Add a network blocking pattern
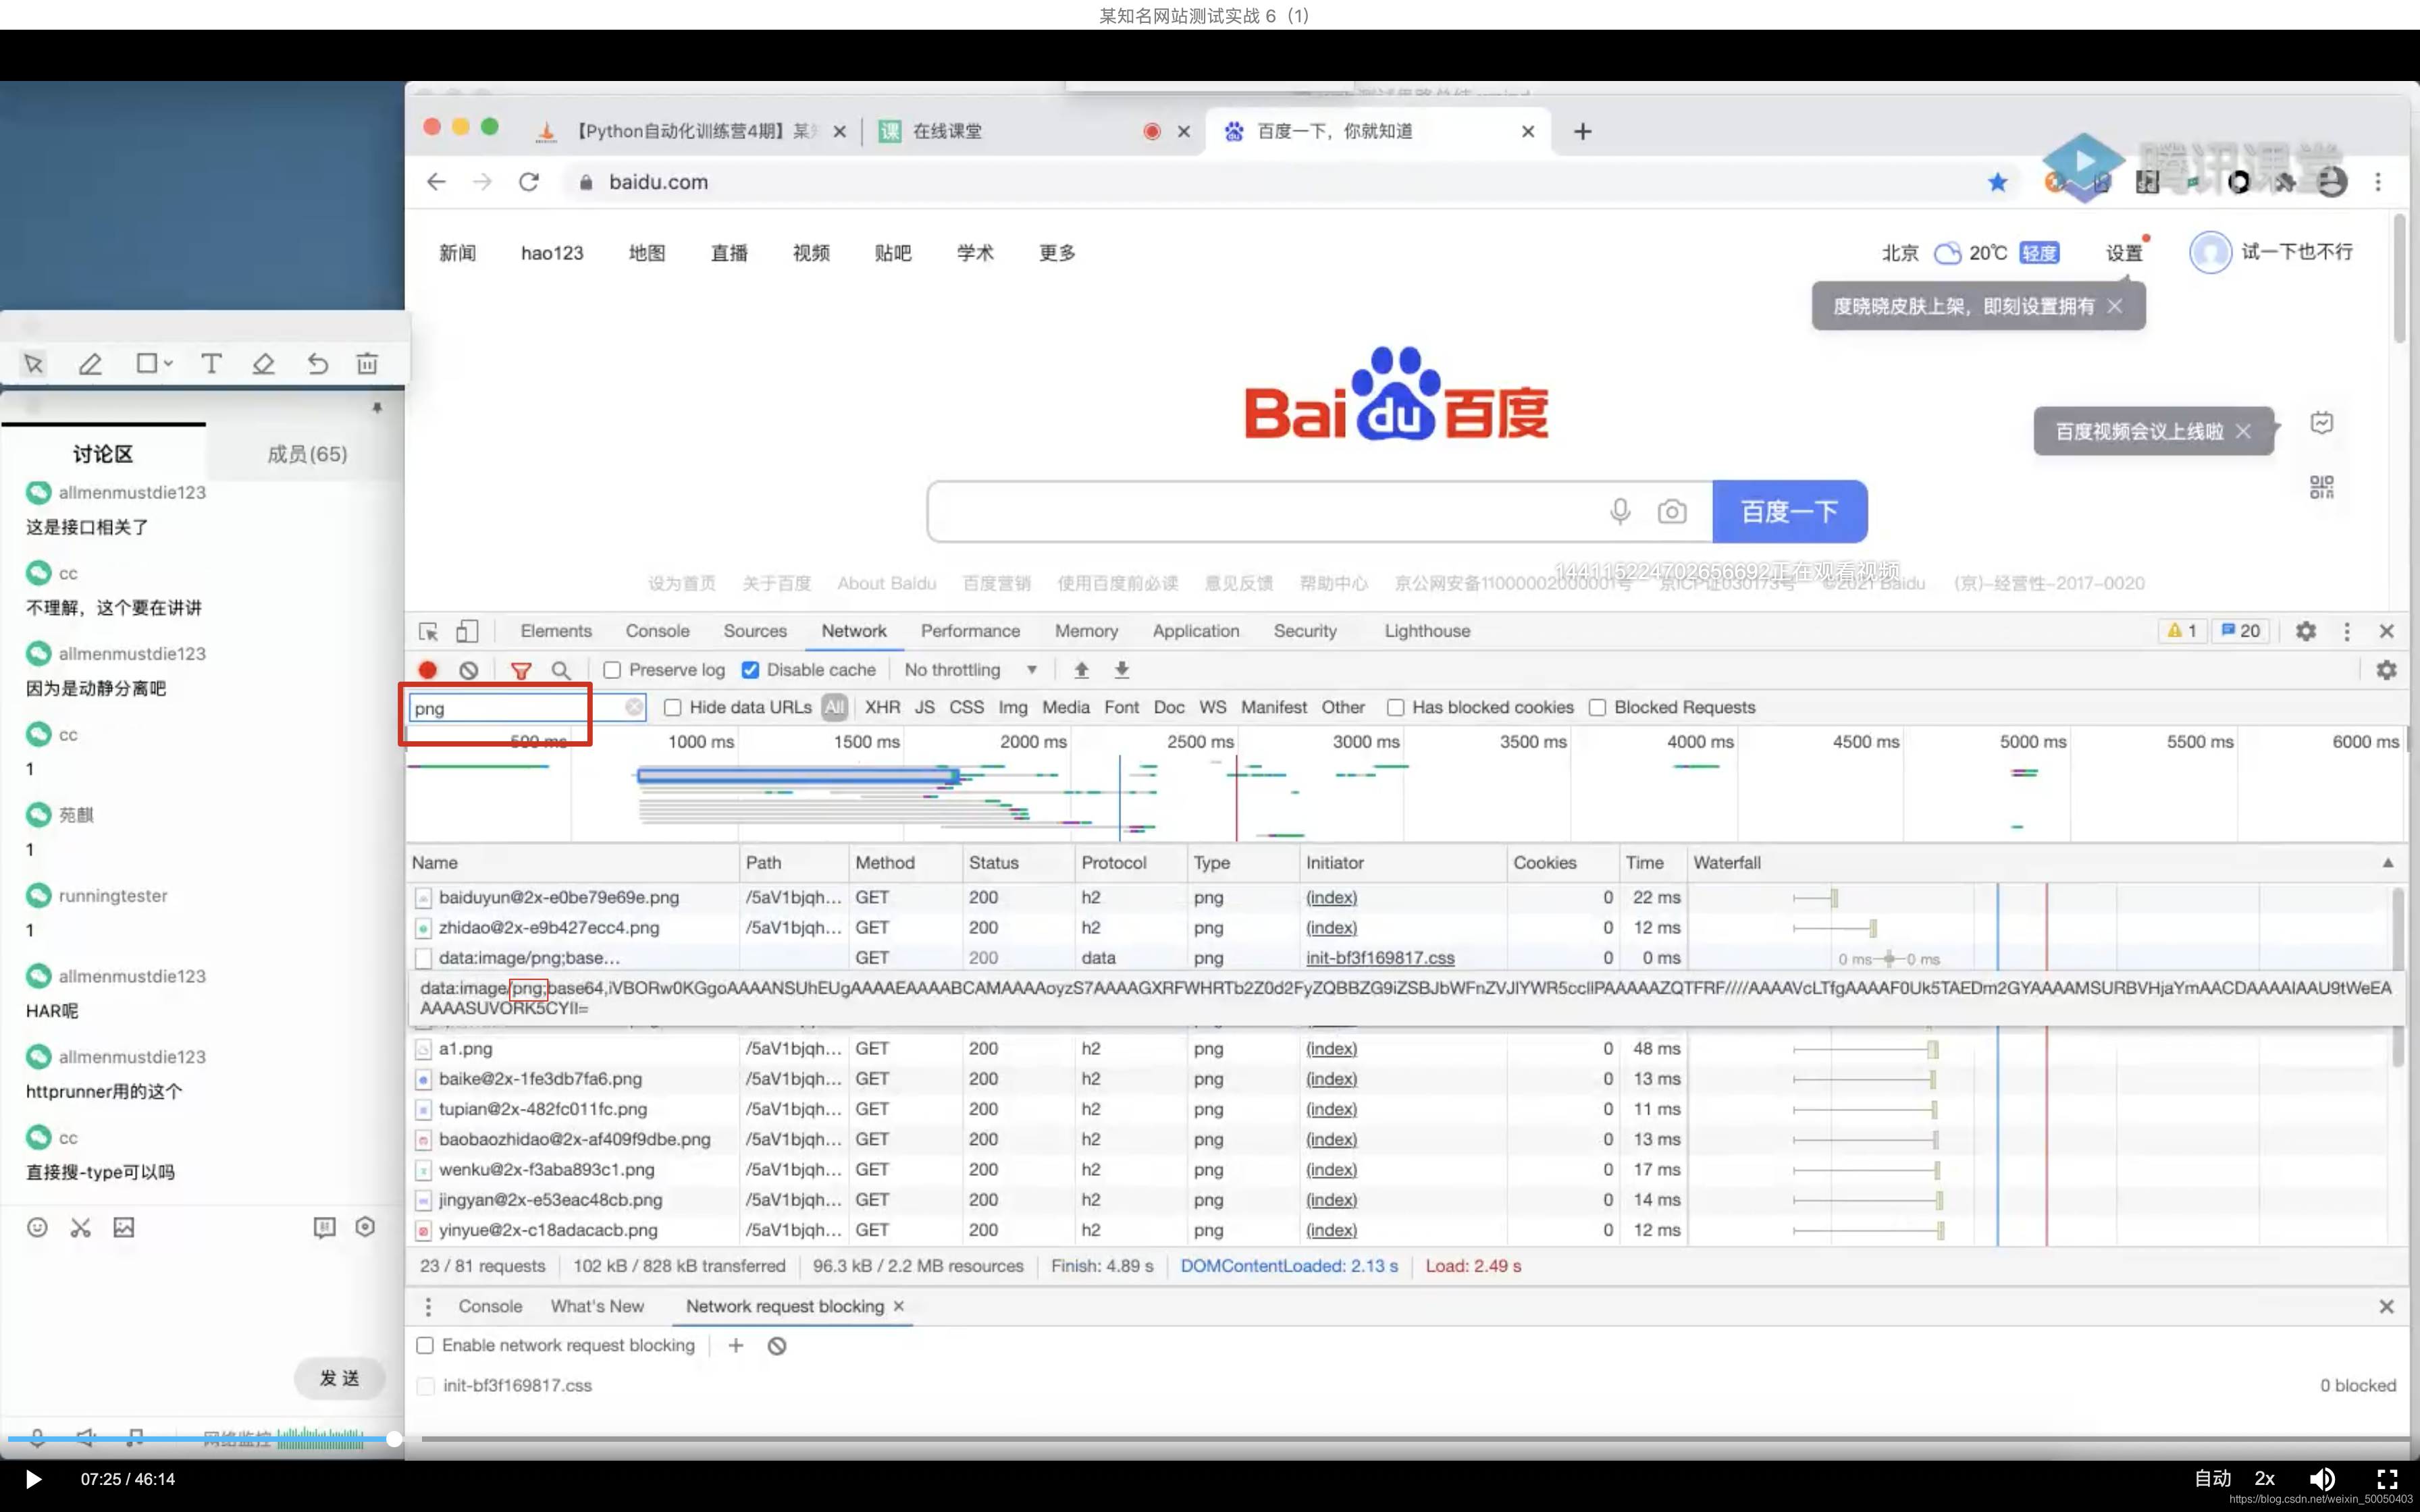 736,1346
